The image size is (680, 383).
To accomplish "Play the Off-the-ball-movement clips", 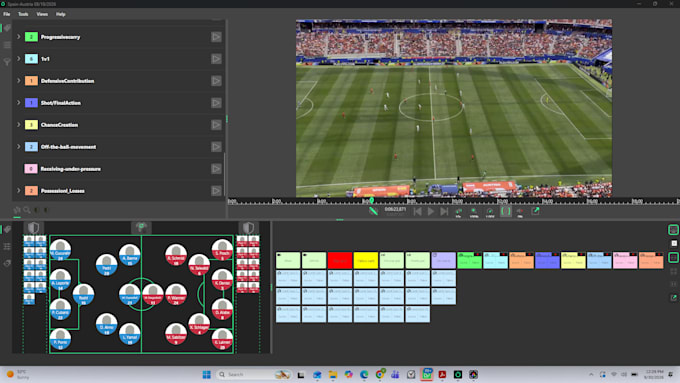I will tap(216, 147).
